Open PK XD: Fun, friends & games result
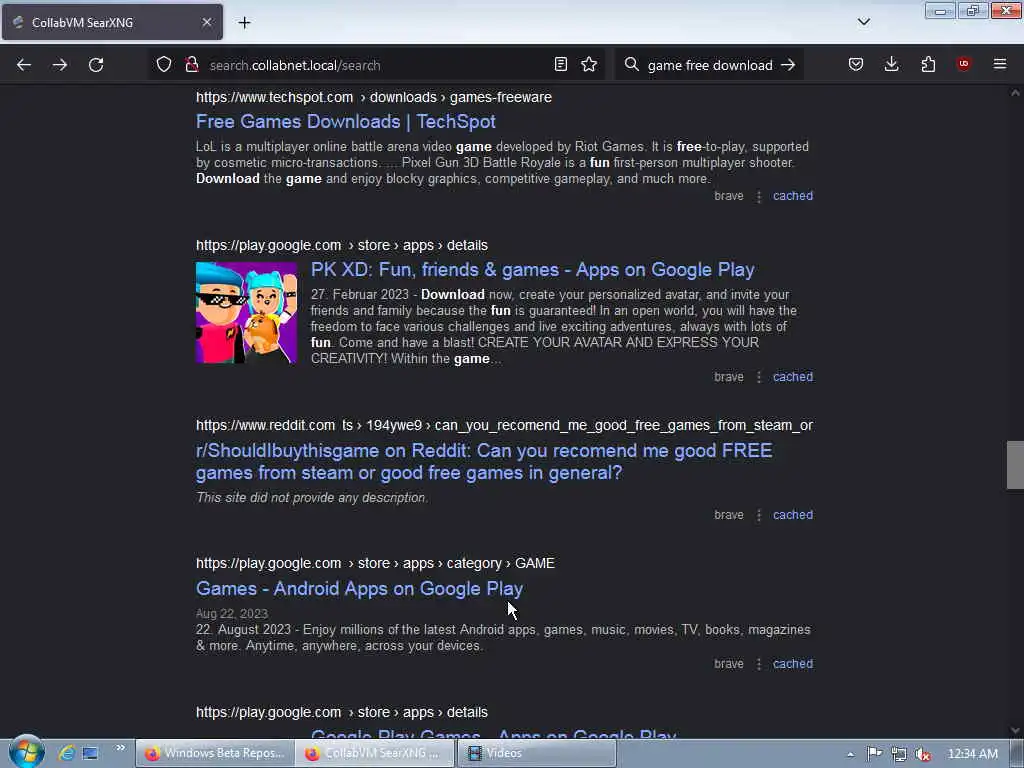The width and height of the screenshot is (1024, 768). coord(532,270)
